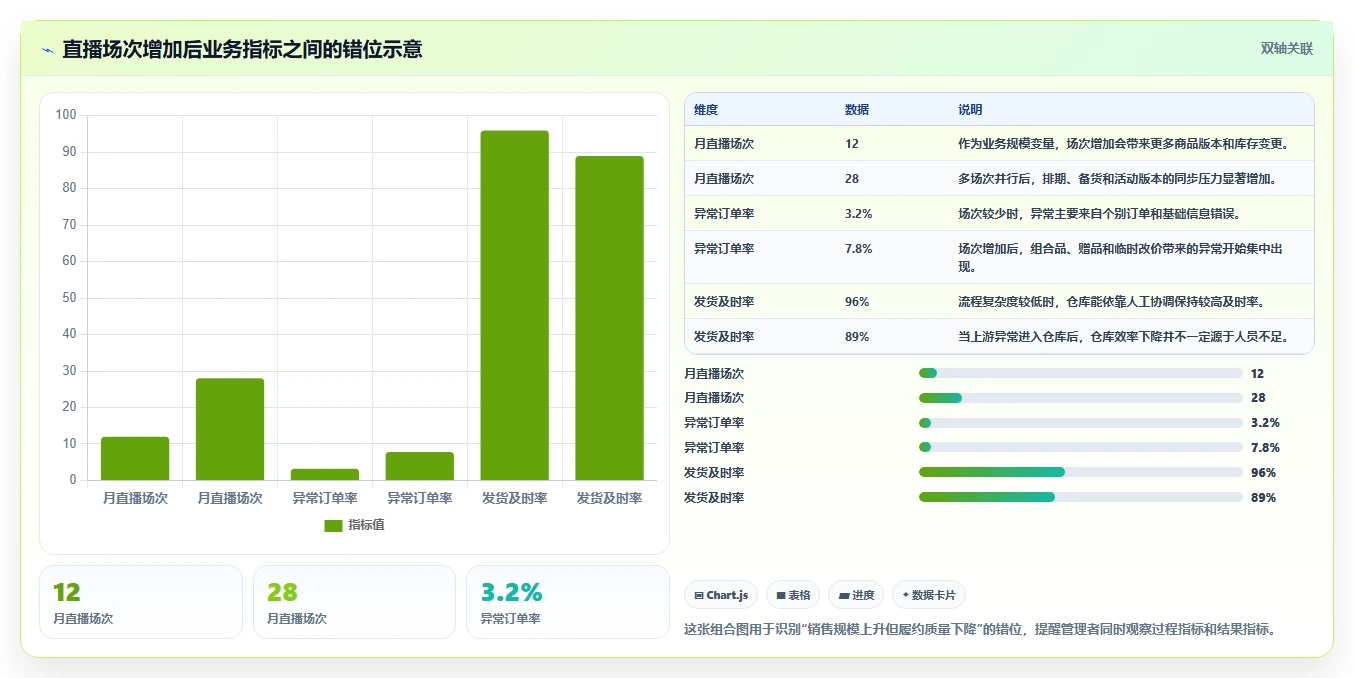Image resolution: width=1354 pixels, height=678 pixels.
Task: Click the footer note starting 这张组合图用于识别
Action: coord(980,629)
